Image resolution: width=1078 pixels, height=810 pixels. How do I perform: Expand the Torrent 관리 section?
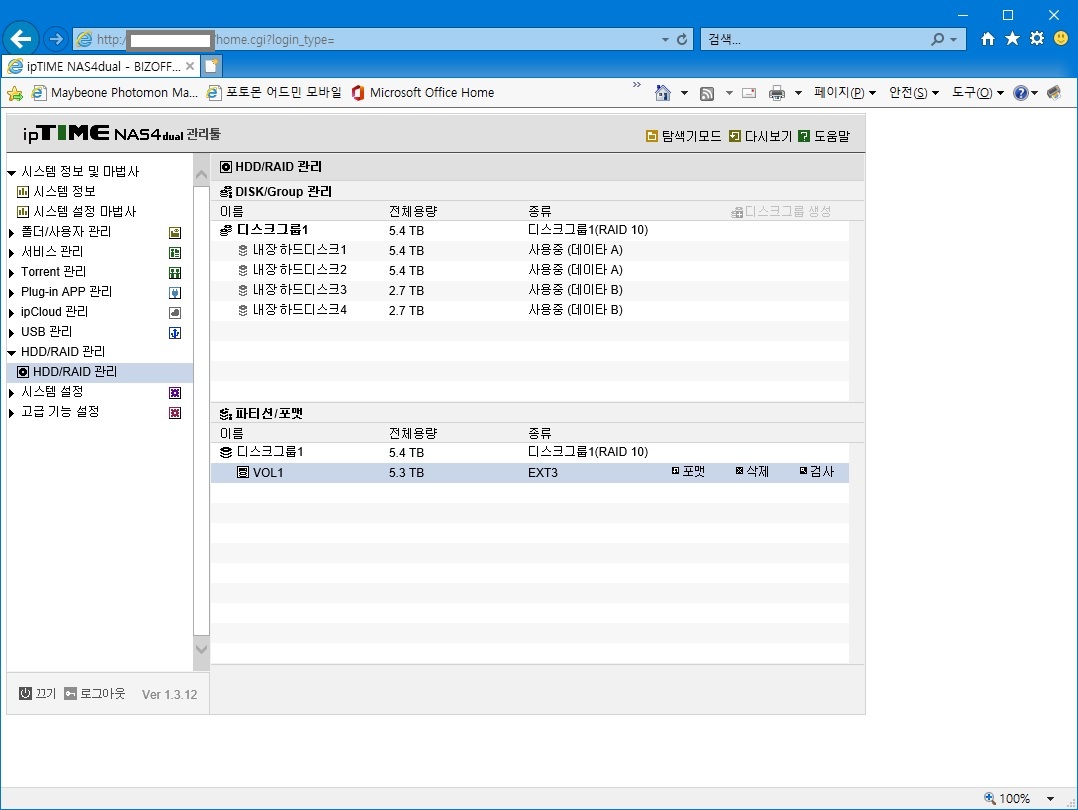coord(11,273)
